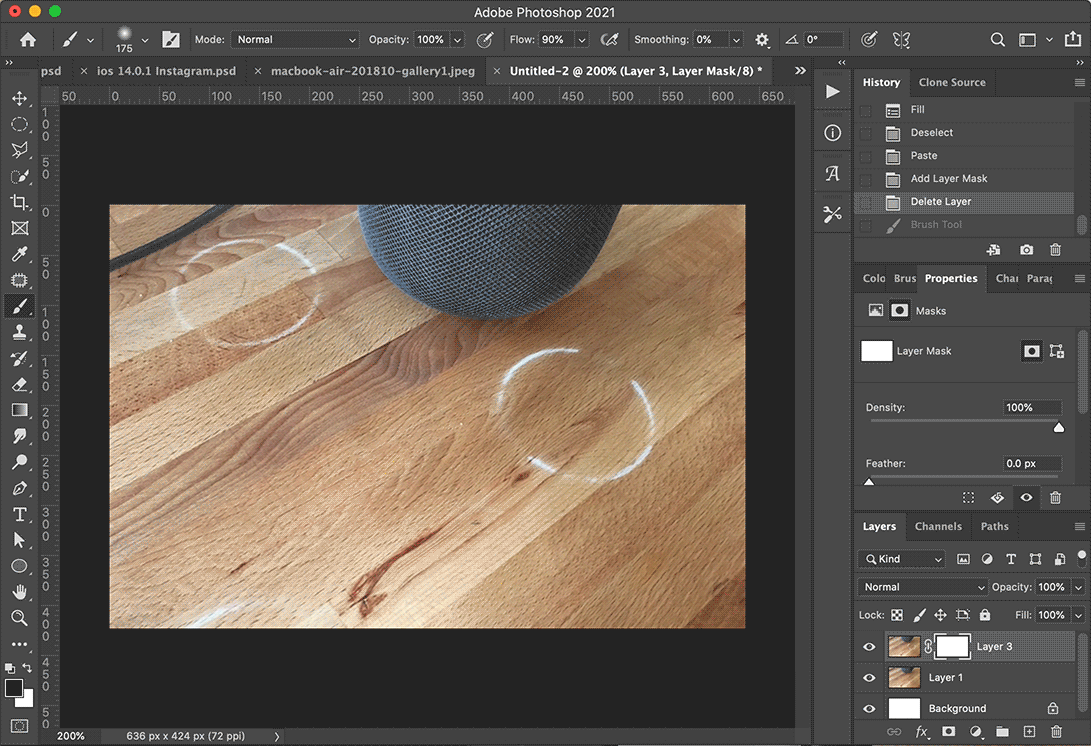1091x746 pixels.
Task: Select the Crop tool
Action: pyautogui.click(x=19, y=202)
